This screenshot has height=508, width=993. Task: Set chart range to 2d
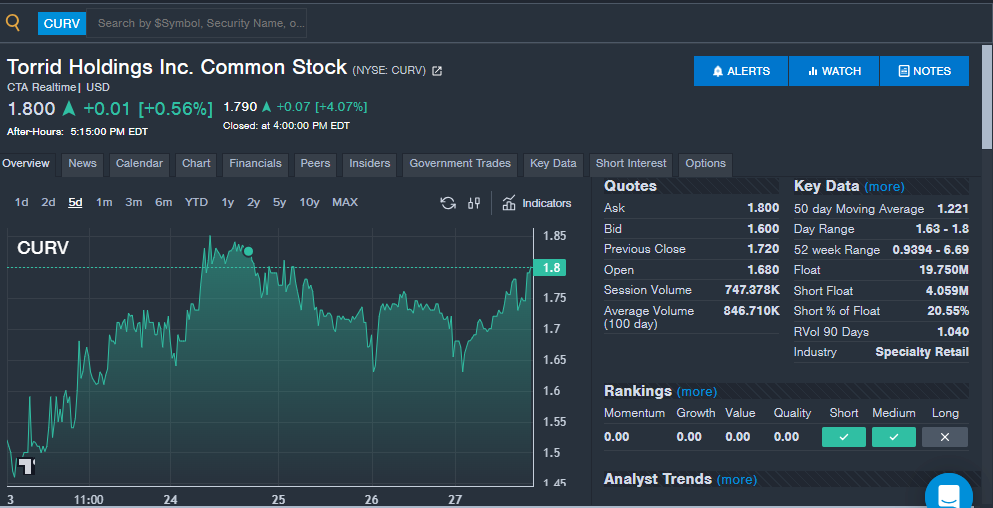coord(48,203)
